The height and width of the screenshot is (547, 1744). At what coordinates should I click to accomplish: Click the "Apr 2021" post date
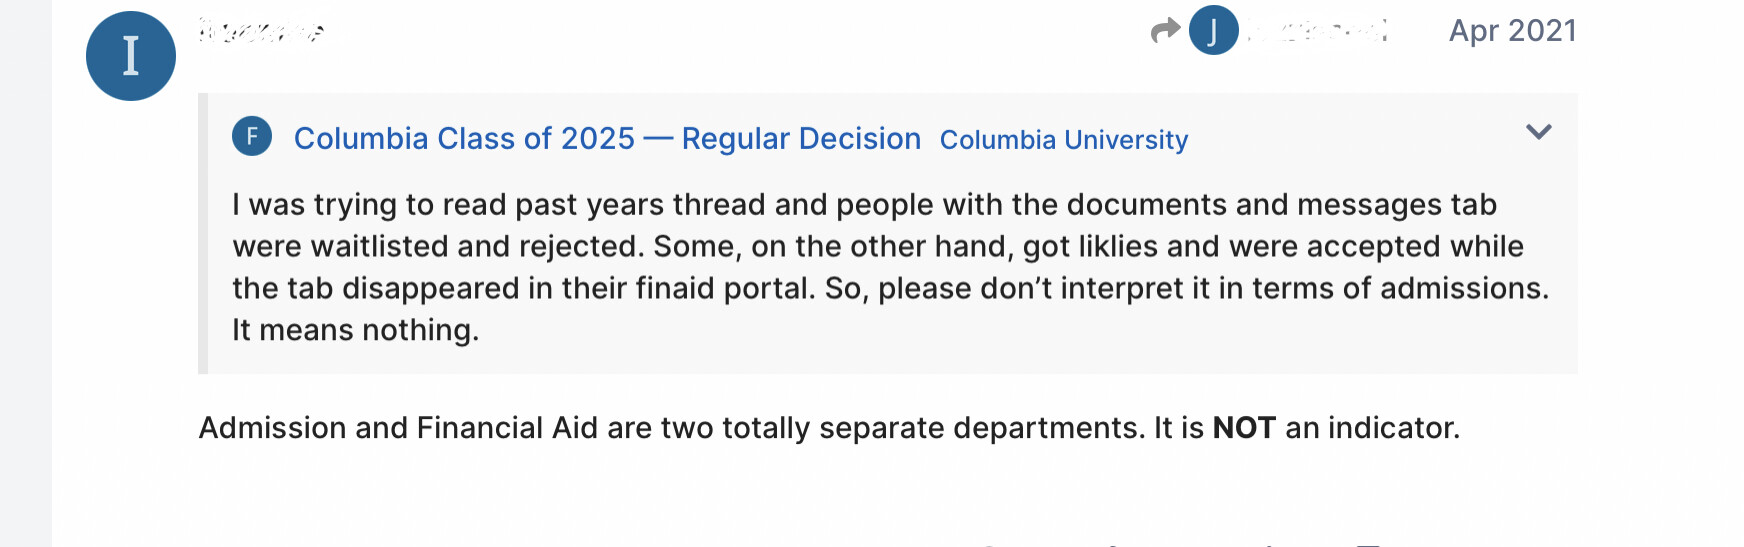1512,31
